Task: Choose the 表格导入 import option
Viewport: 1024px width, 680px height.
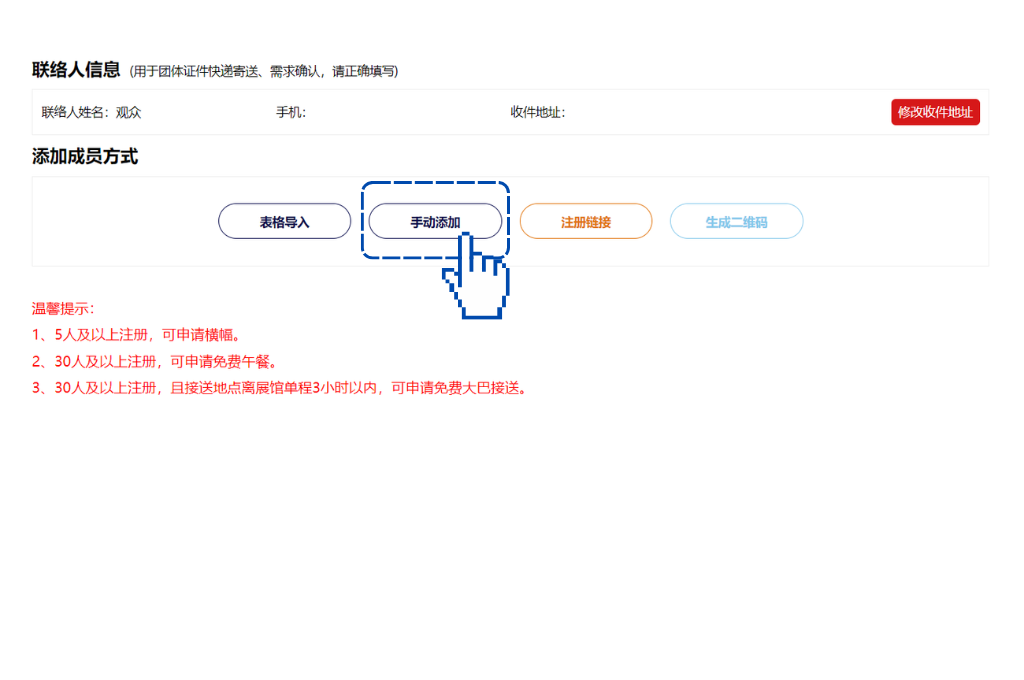Action: (x=284, y=222)
